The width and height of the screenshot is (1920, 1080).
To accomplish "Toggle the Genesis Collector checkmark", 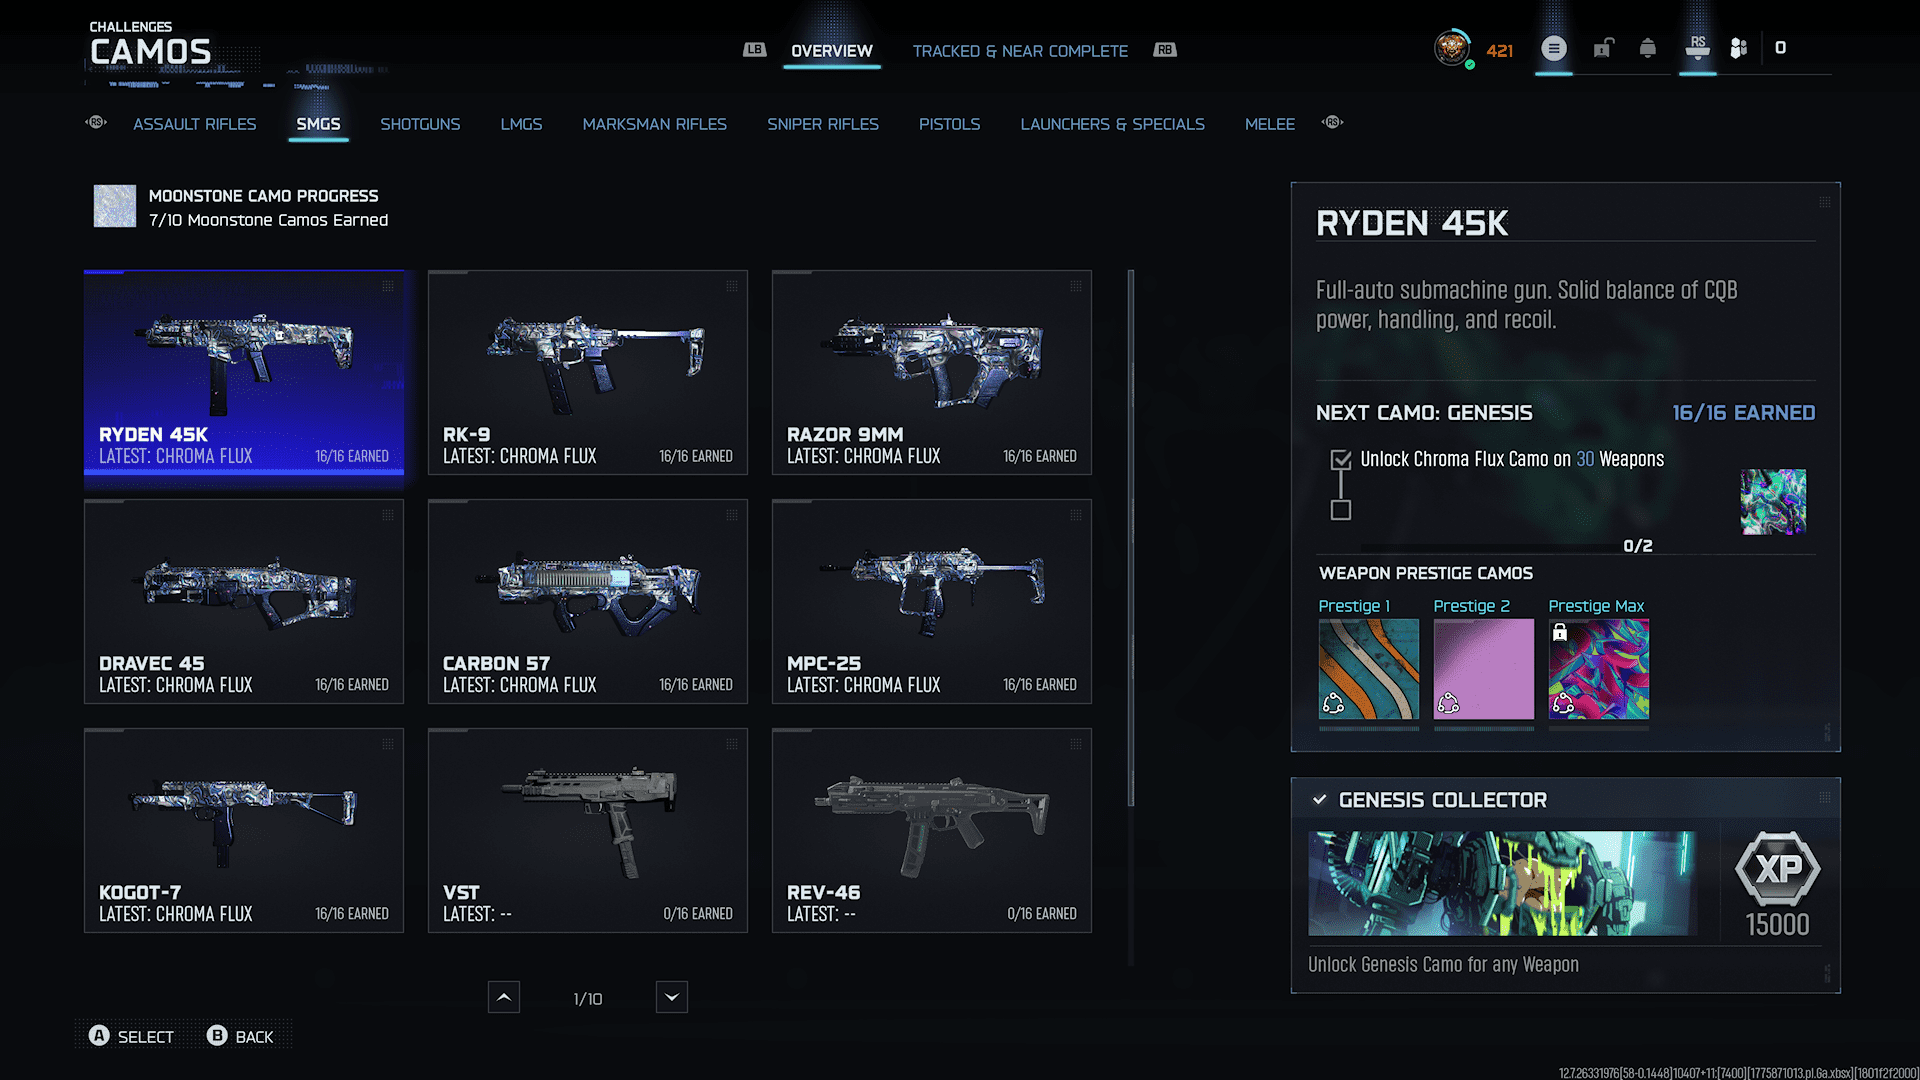I will pyautogui.click(x=1320, y=800).
